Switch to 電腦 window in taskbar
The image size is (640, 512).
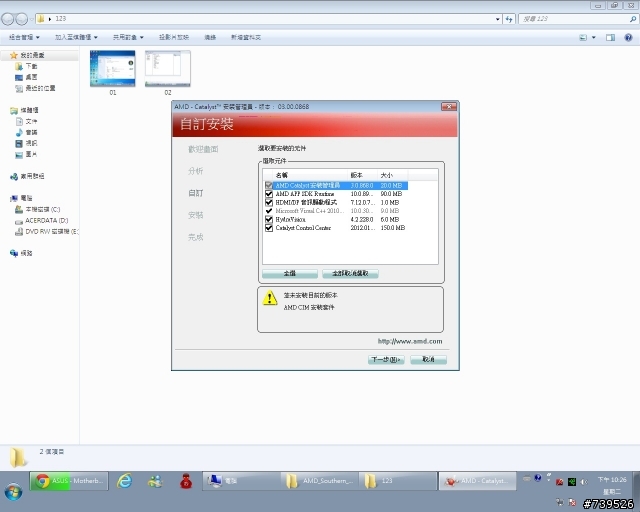pos(242,481)
